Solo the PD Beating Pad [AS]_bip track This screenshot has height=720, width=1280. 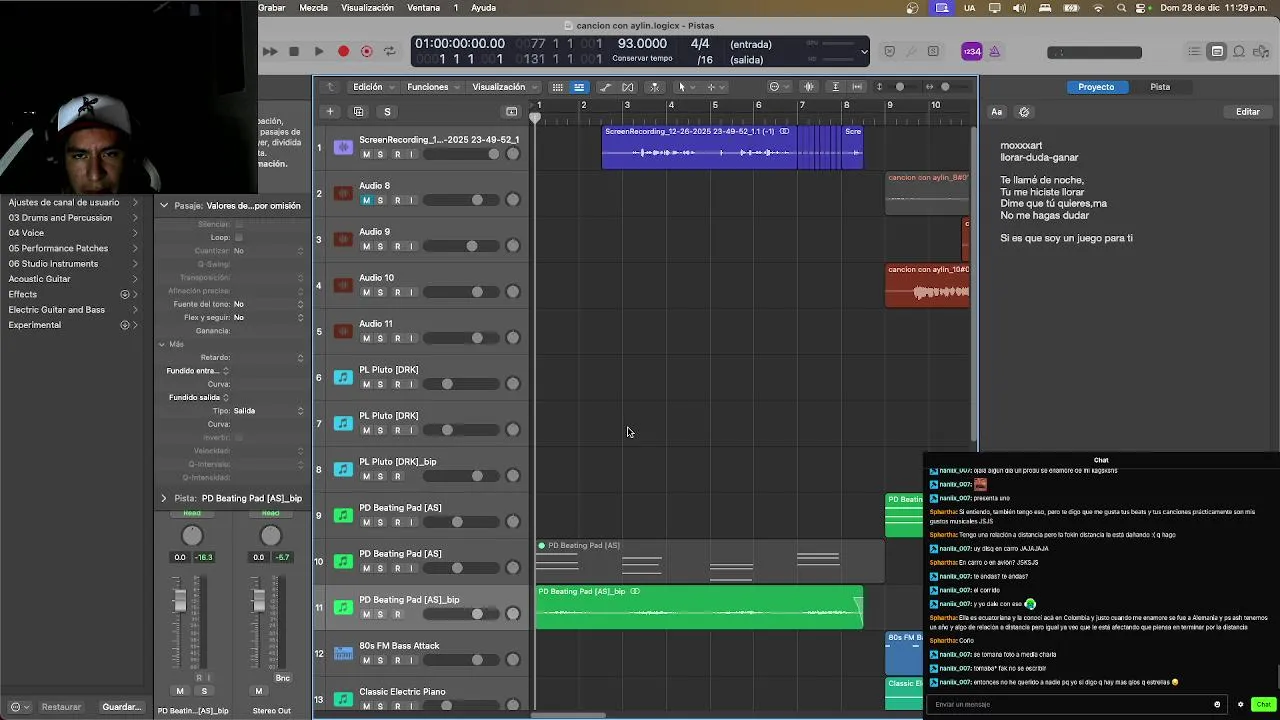[380, 614]
